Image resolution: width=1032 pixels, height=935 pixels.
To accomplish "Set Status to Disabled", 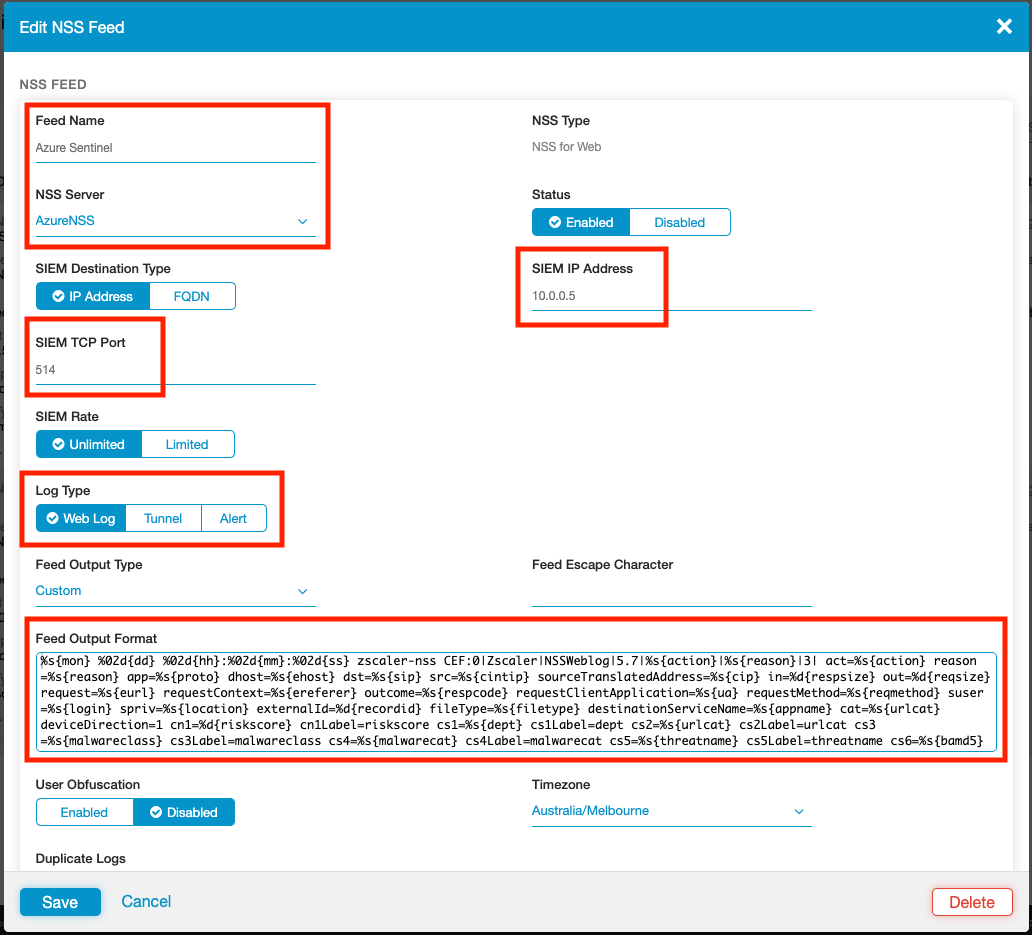I will point(679,222).
